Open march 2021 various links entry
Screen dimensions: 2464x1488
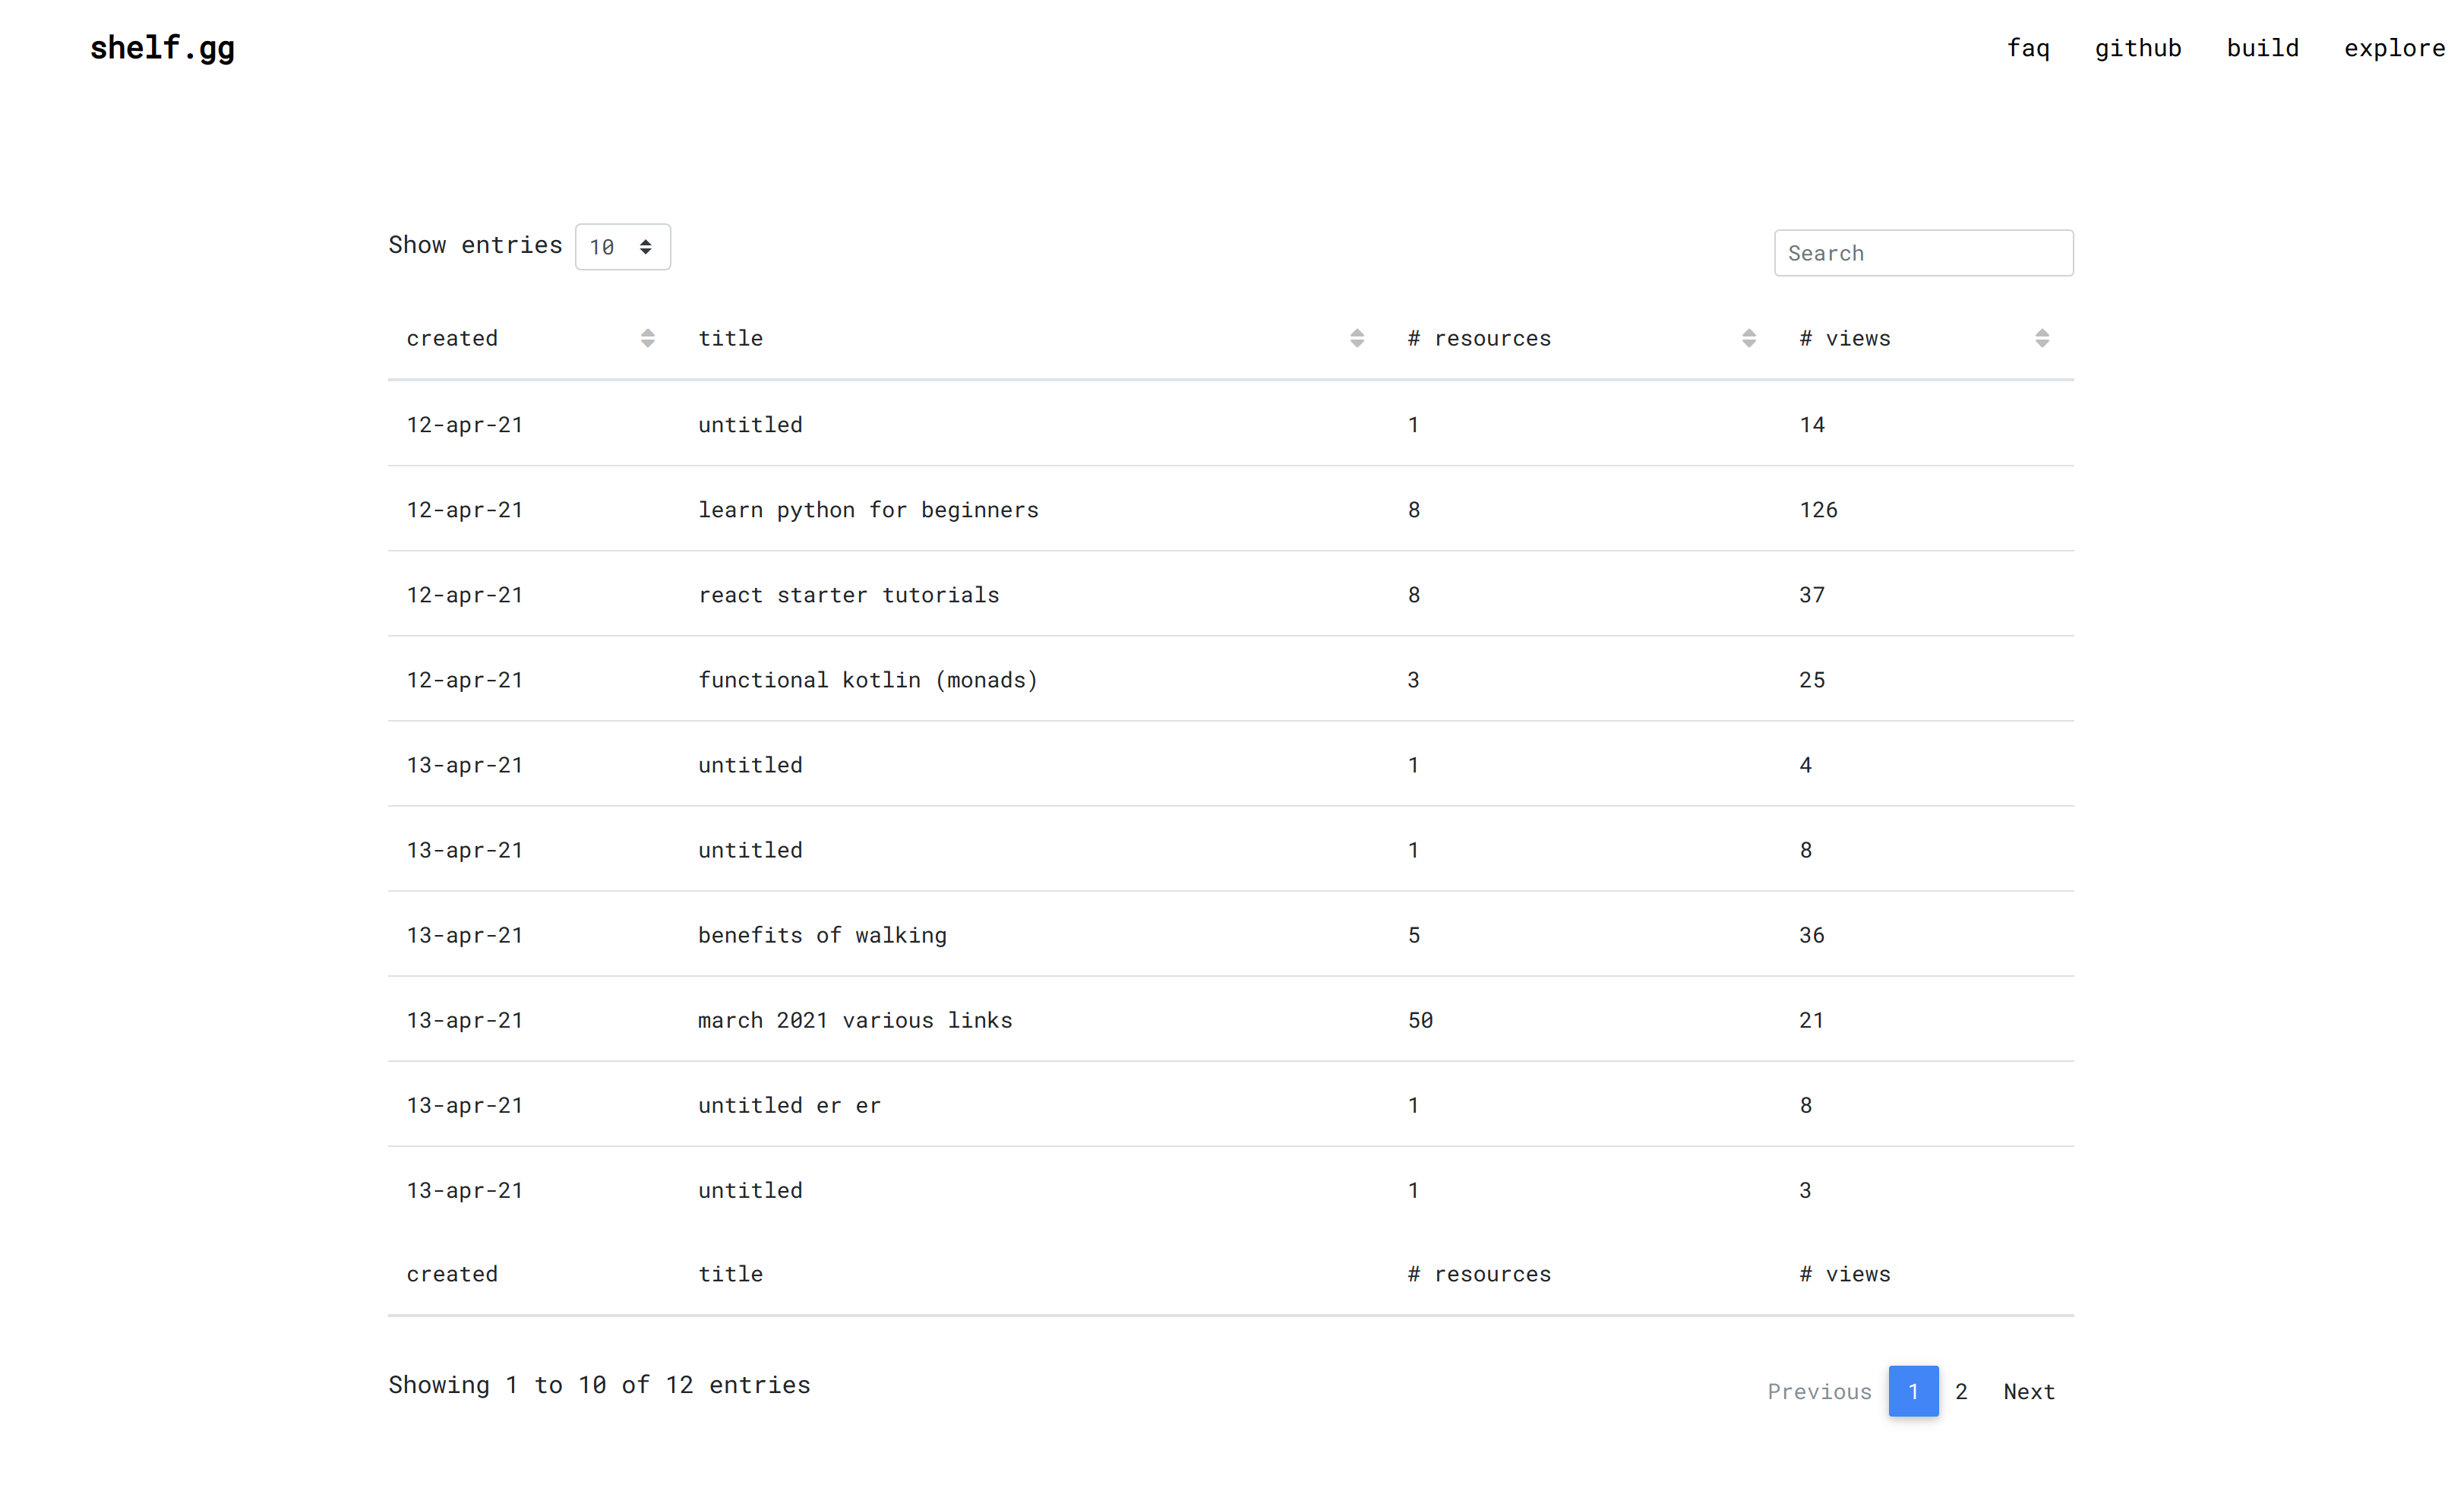(x=854, y=1020)
